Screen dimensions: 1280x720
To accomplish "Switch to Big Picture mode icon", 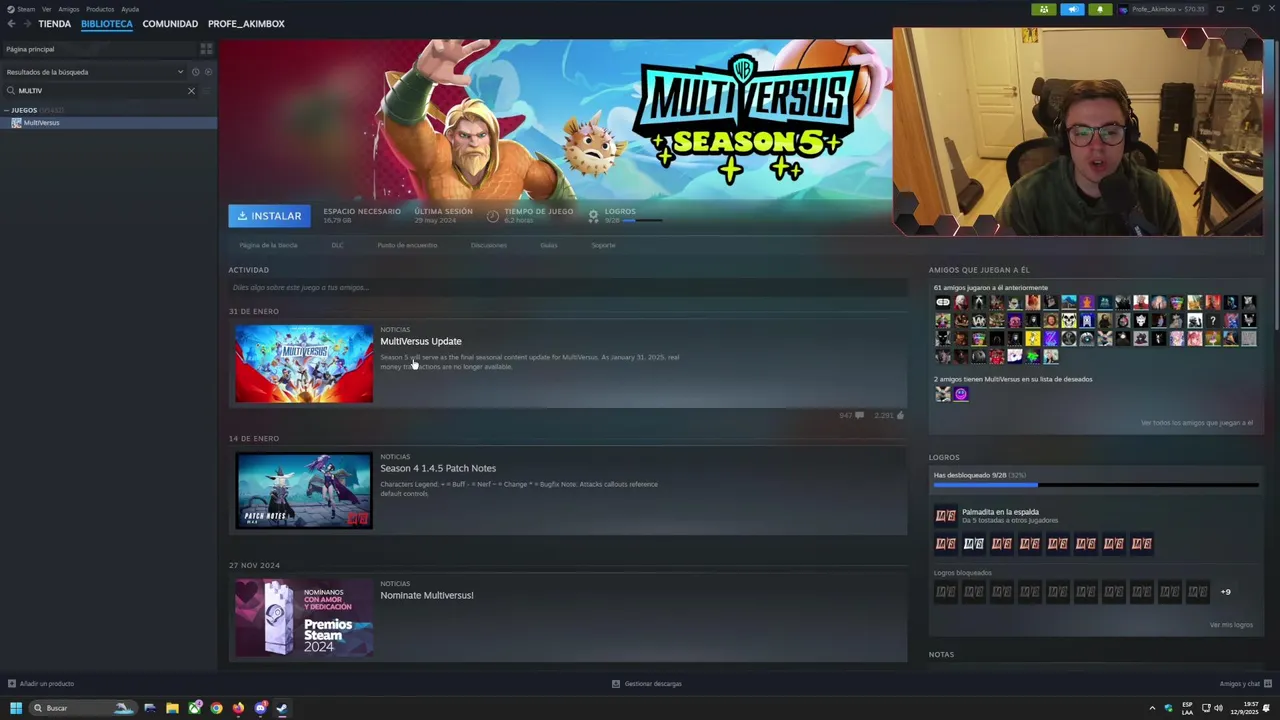I will click(x=1220, y=9).
